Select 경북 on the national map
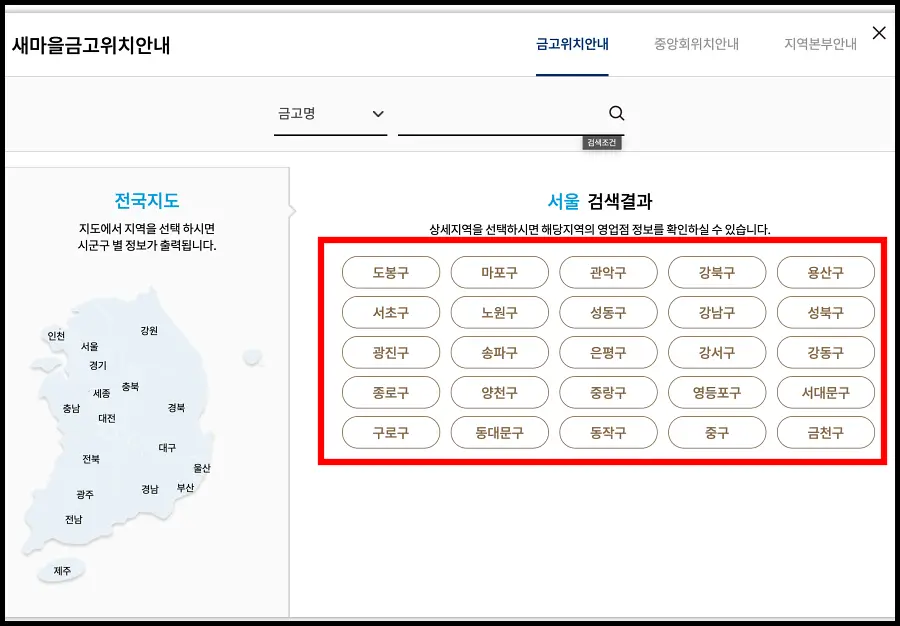Screen dimensions: 900x626 (x=176, y=407)
